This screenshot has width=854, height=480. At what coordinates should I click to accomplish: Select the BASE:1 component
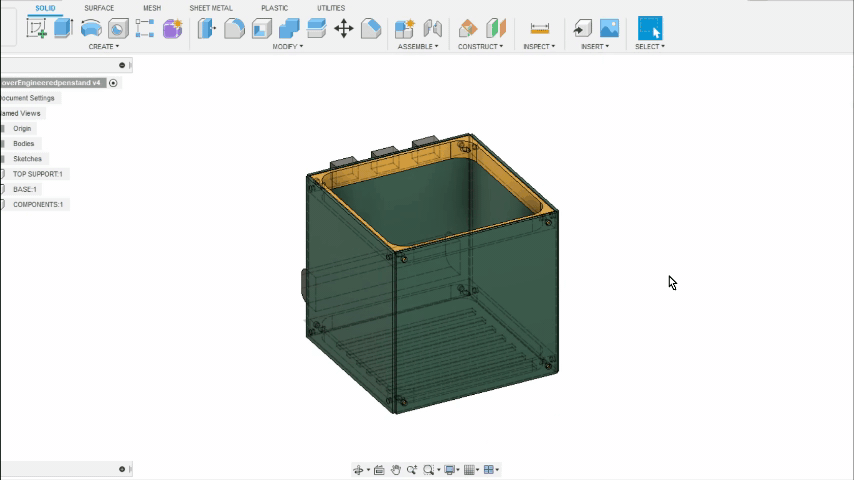click(25, 190)
